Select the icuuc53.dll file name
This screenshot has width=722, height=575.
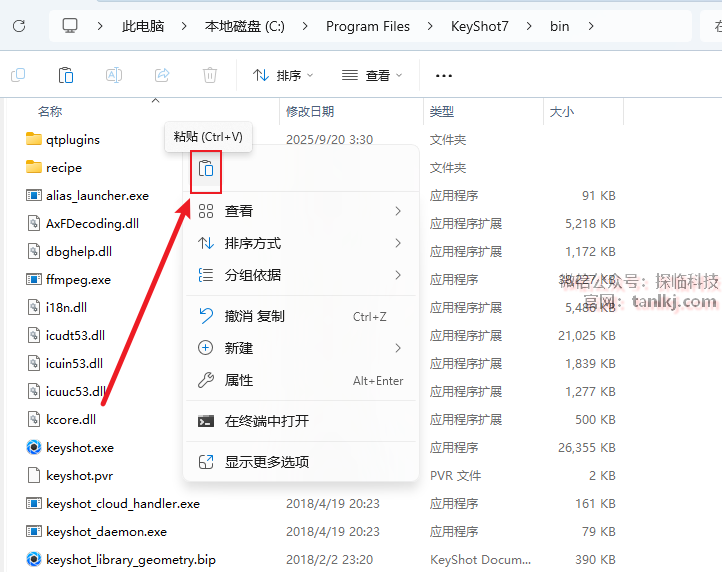click(76, 392)
